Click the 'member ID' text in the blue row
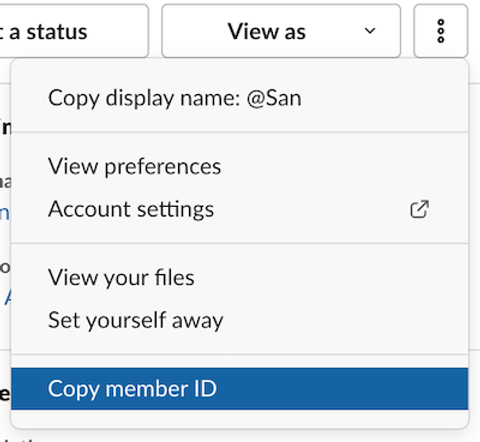 pyautogui.click(x=161, y=389)
